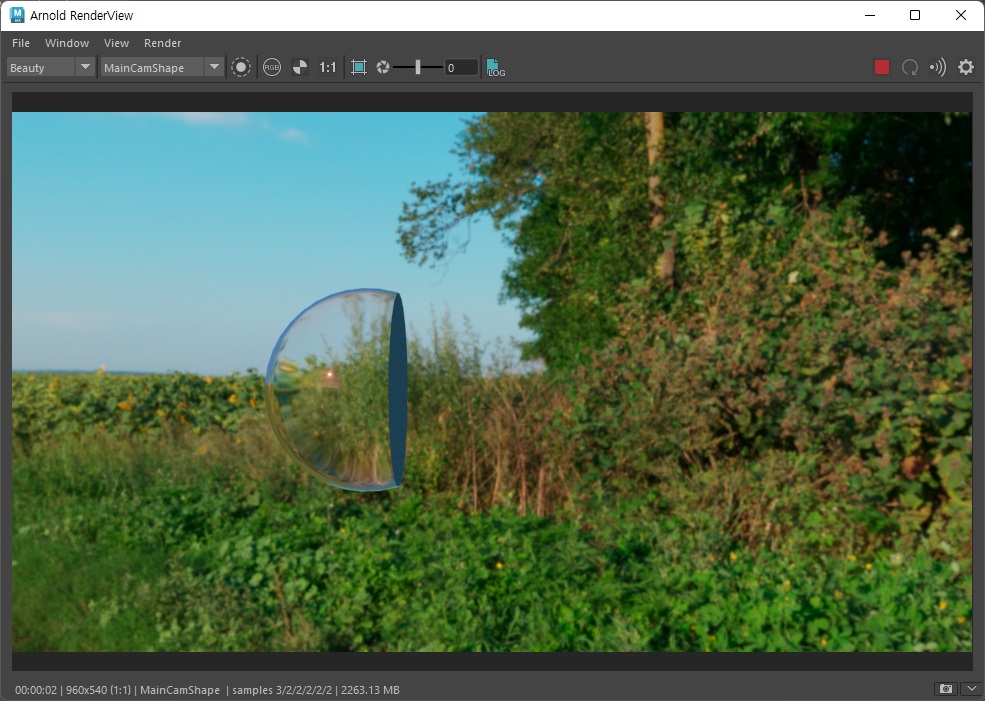The height and width of the screenshot is (701, 985).
Task: Toggle the isolate selected circle icon
Action: coord(241,67)
